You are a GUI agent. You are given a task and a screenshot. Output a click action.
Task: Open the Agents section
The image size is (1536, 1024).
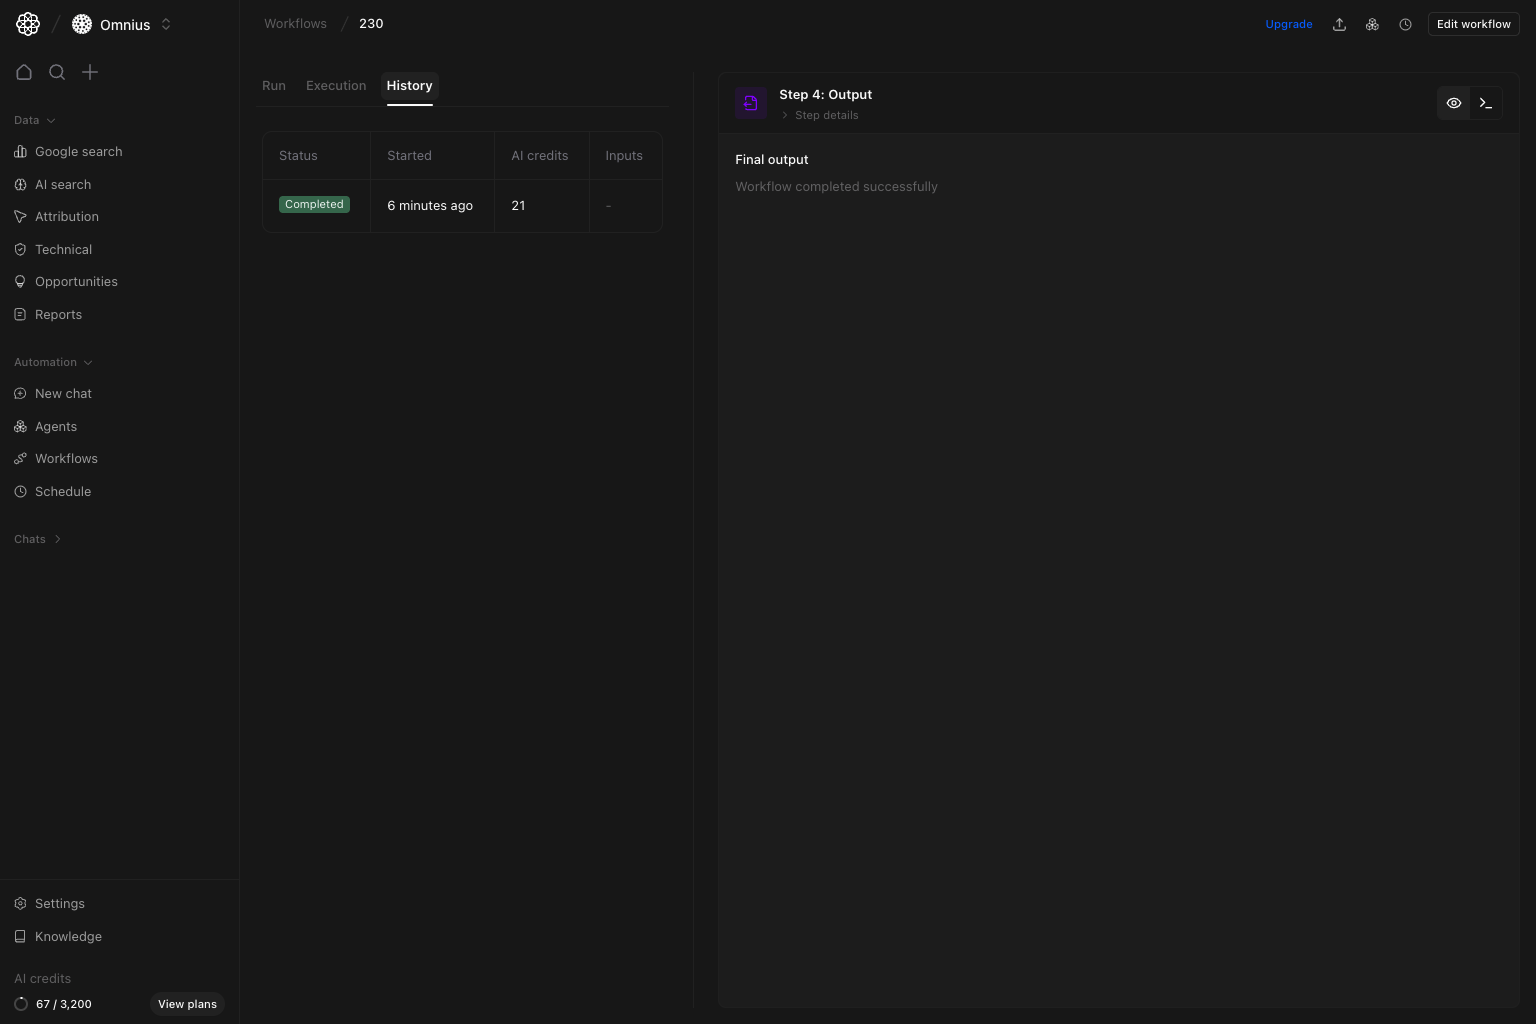pos(55,426)
